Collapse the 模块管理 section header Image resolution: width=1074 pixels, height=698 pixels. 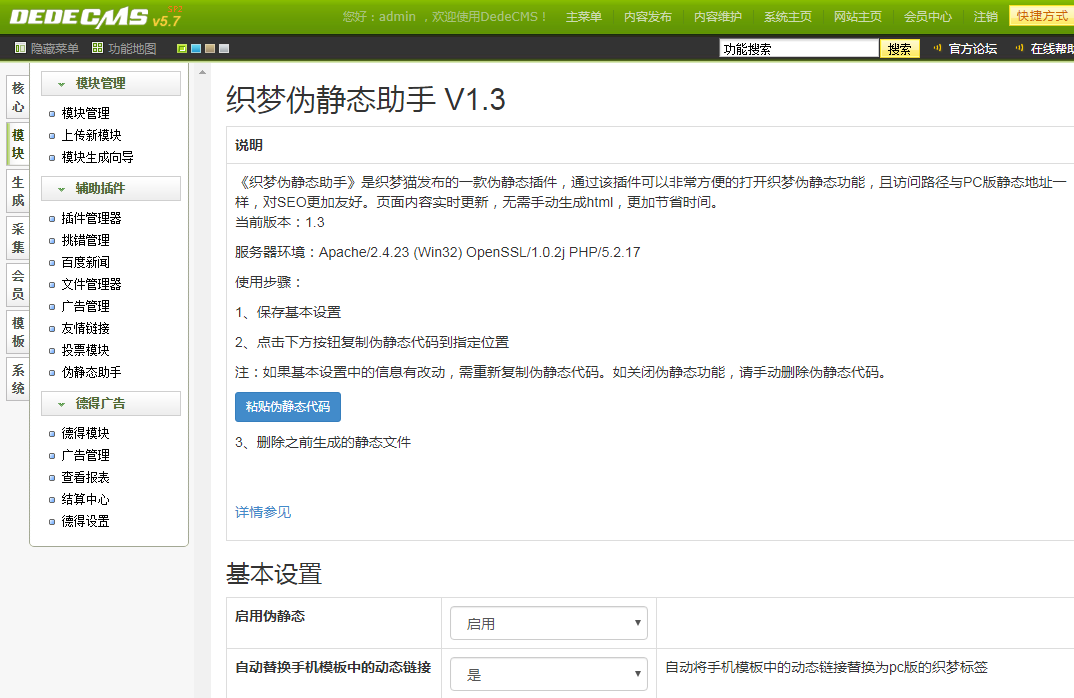(x=111, y=84)
